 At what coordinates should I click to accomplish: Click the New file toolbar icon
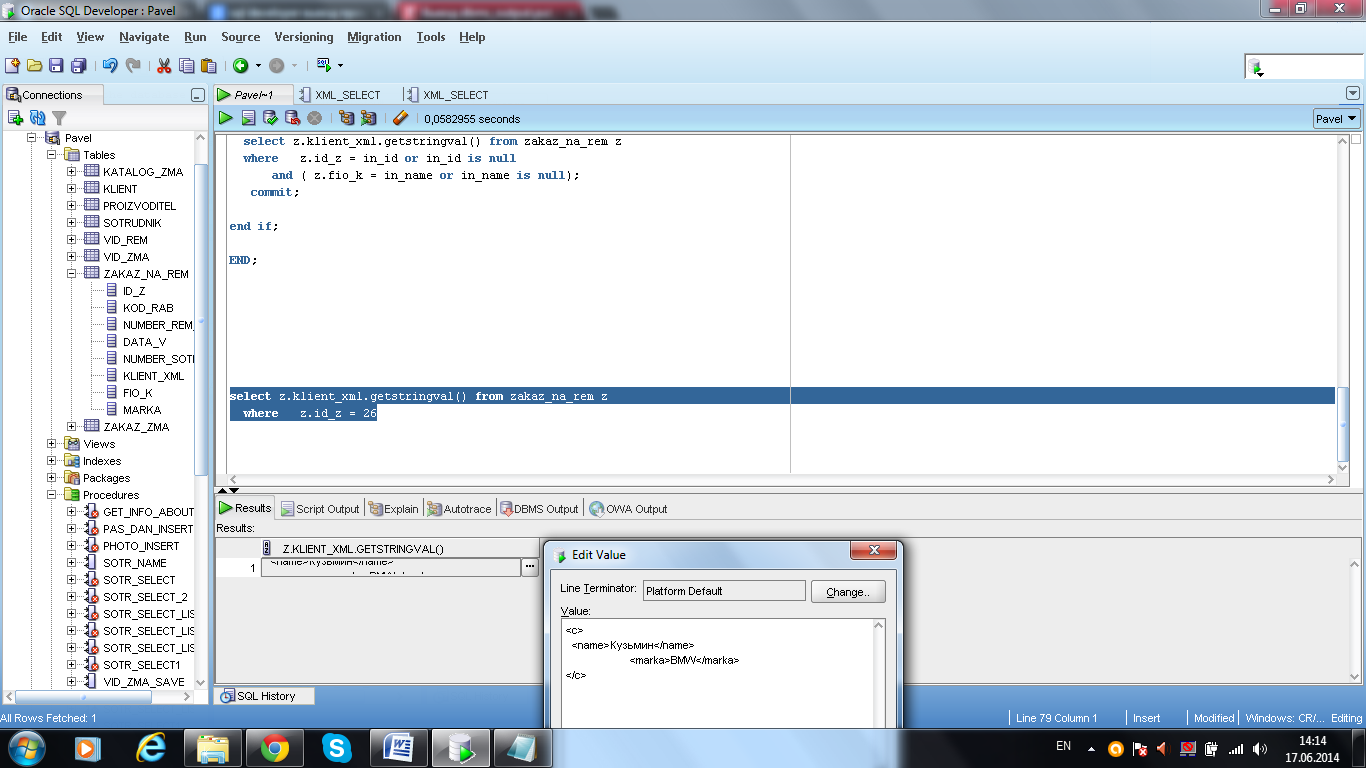coord(13,65)
